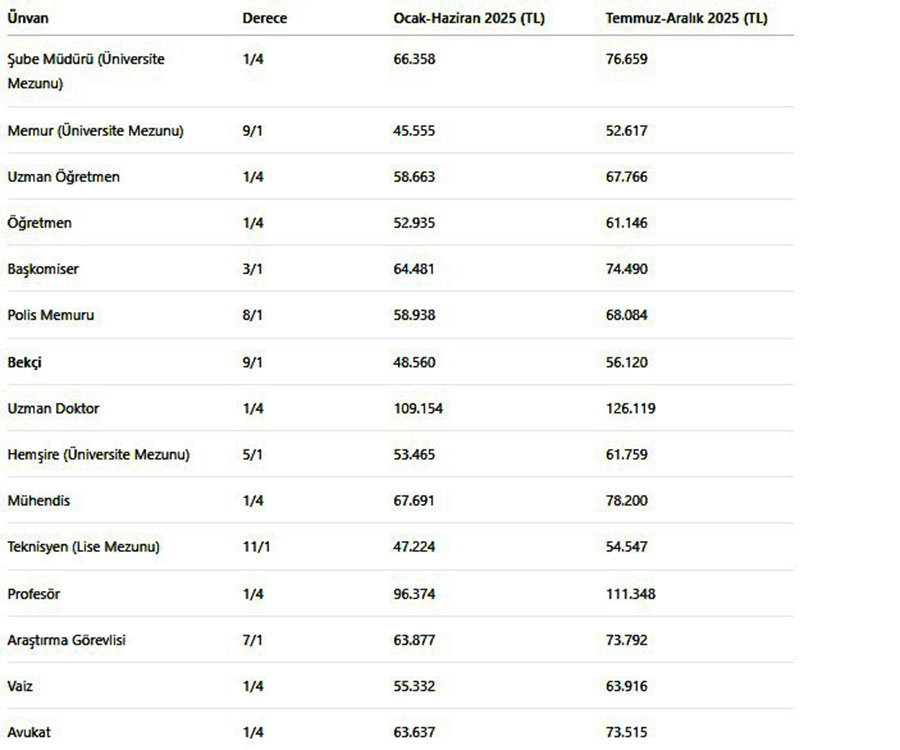Select the Temmuz-Aralık 2025 (TL) column header
900x750 pixels.
point(686,18)
